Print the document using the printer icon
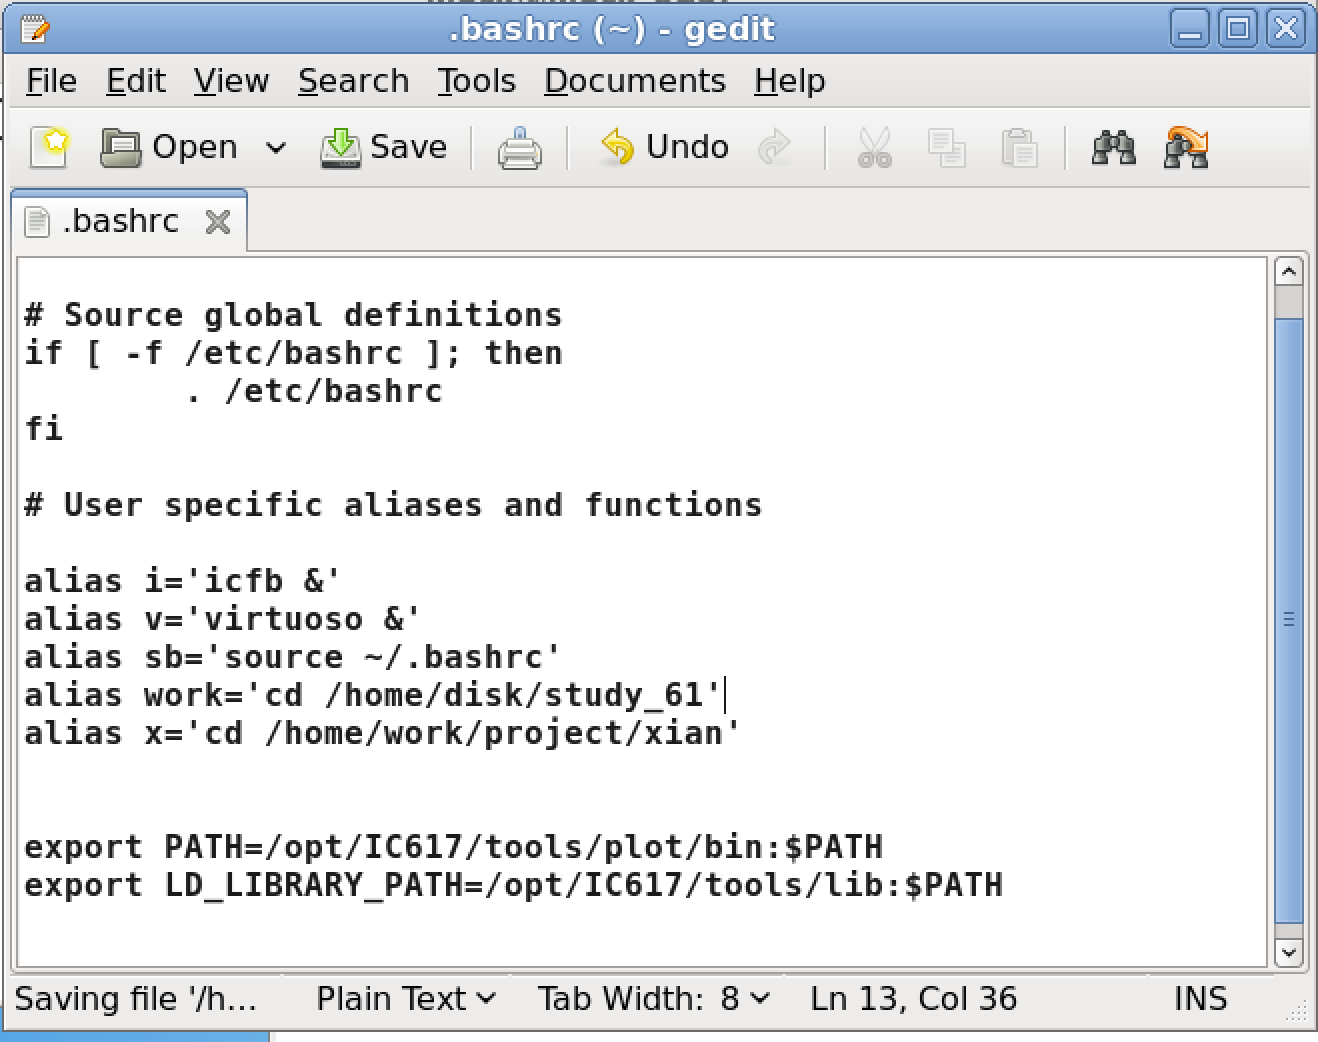The width and height of the screenshot is (1318, 1042). [520, 148]
